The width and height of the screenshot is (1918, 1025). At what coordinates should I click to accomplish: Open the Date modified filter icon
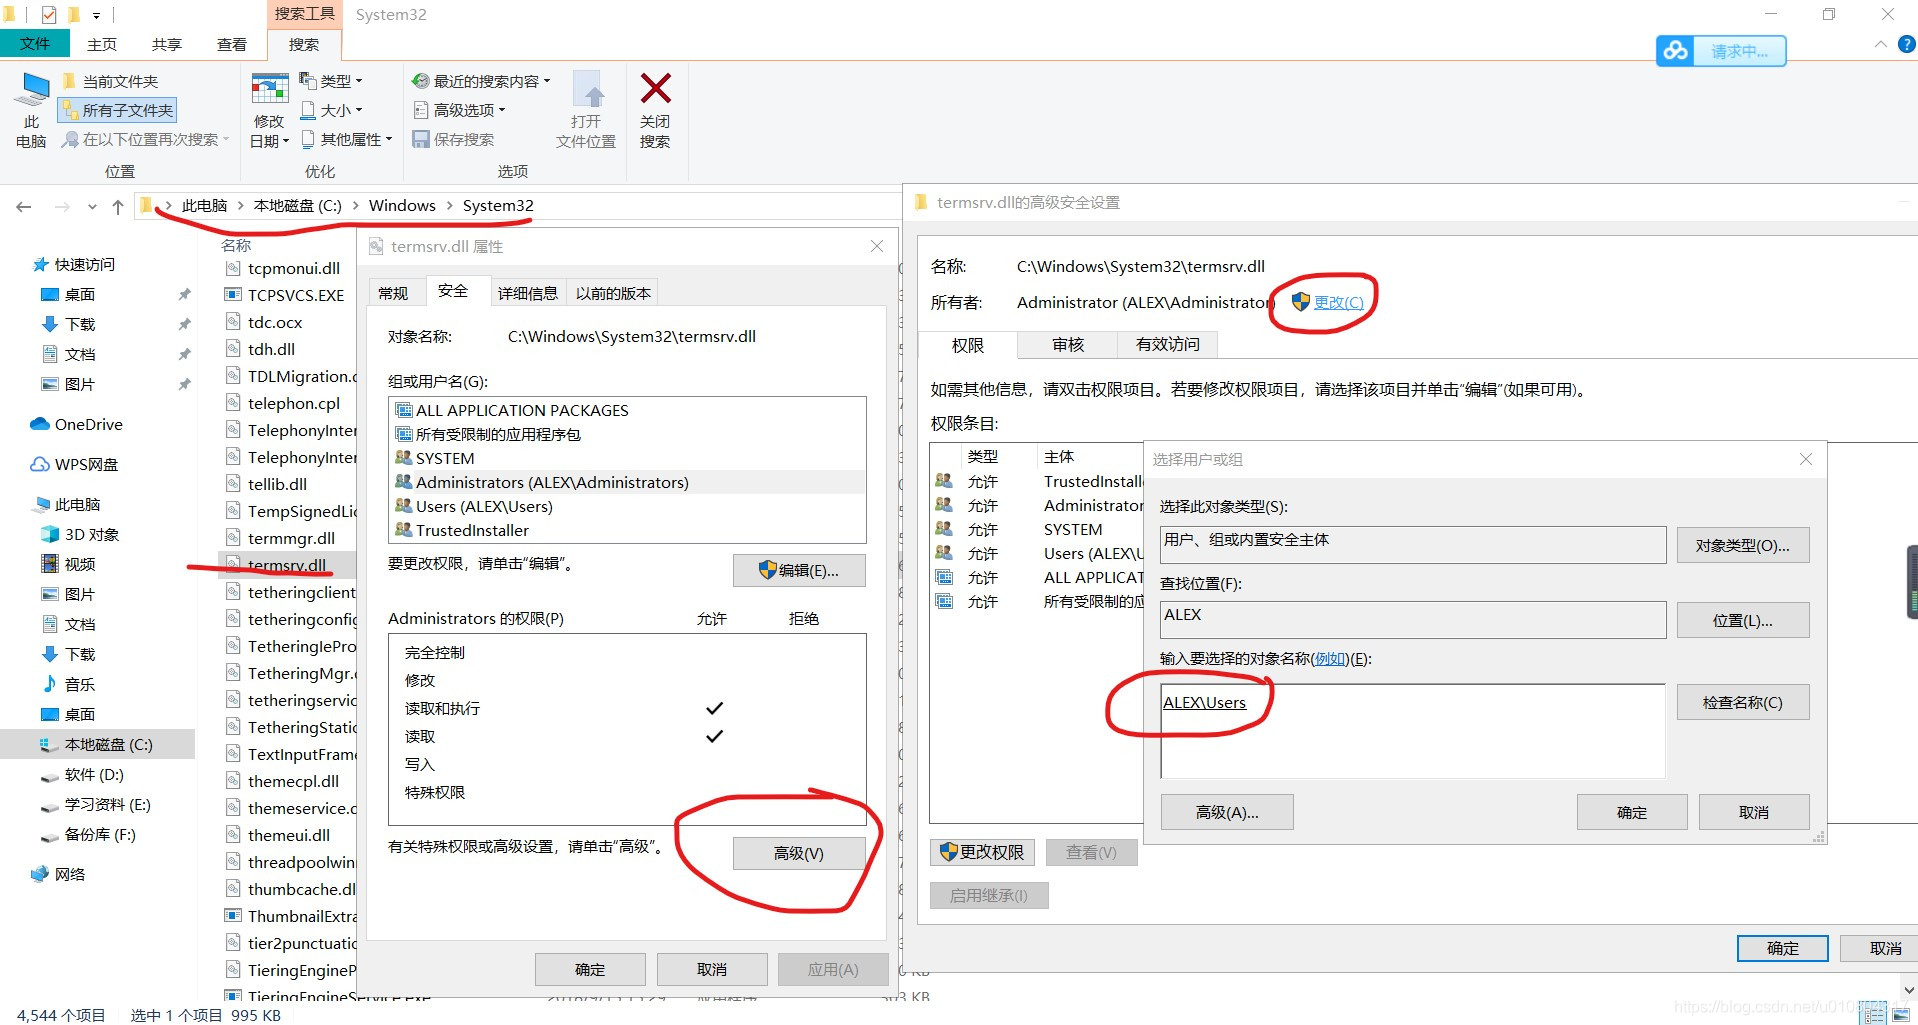(269, 110)
